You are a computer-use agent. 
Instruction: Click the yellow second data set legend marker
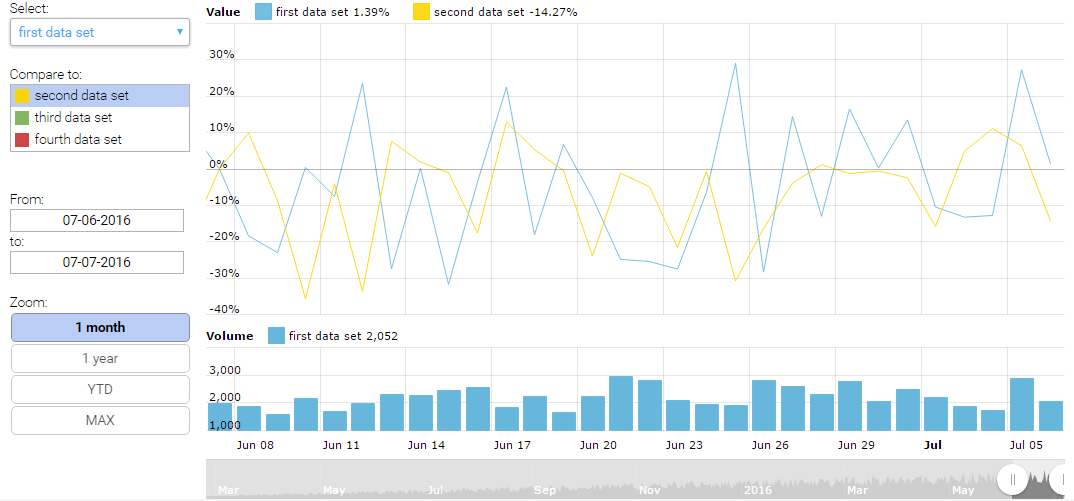422,12
